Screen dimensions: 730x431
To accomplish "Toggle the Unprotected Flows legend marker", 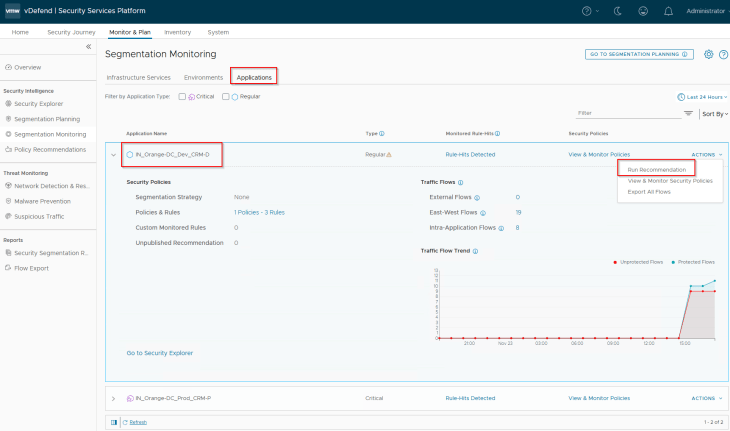I will [x=614, y=262].
